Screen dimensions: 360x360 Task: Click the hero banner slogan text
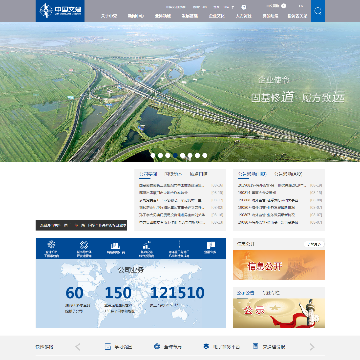[298, 98]
